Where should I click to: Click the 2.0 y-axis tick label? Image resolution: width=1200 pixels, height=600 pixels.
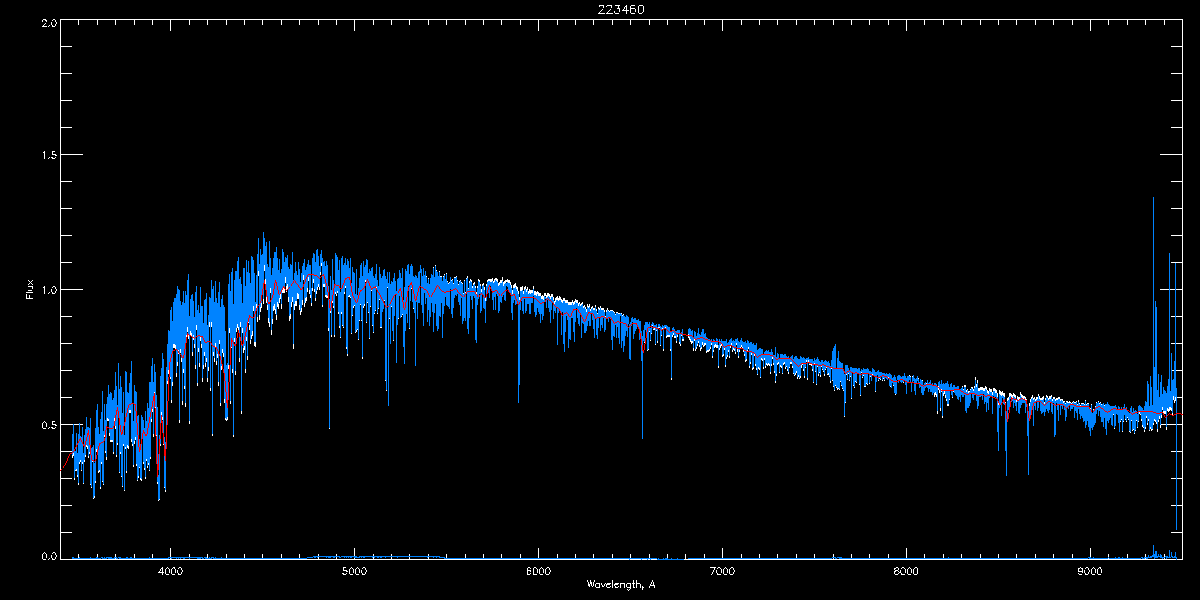coord(48,21)
